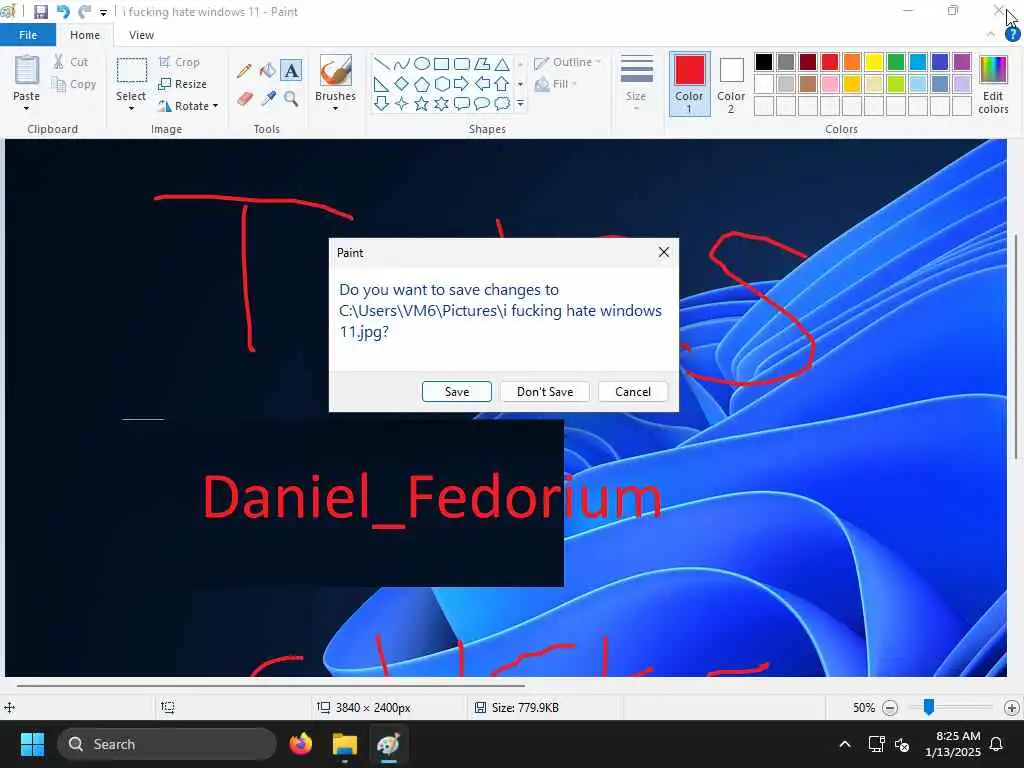
Task: Open the Rotate dropdown
Action: tap(188, 106)
